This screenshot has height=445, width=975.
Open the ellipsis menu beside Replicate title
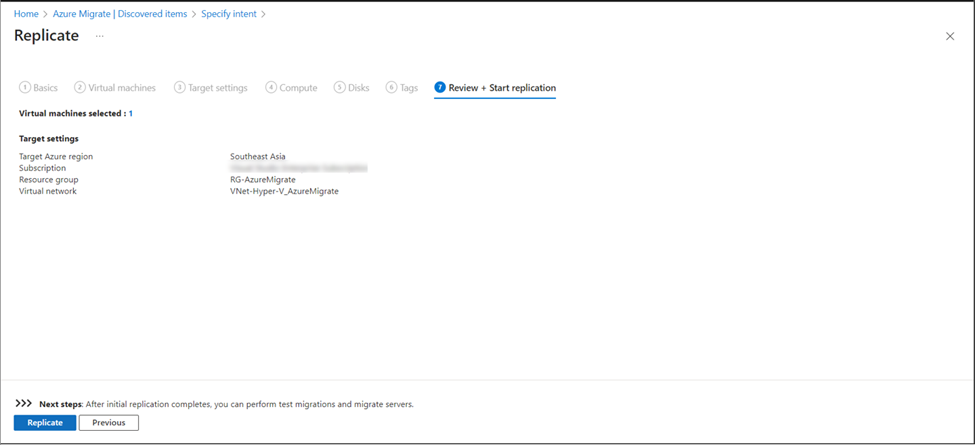coord(99,36)
